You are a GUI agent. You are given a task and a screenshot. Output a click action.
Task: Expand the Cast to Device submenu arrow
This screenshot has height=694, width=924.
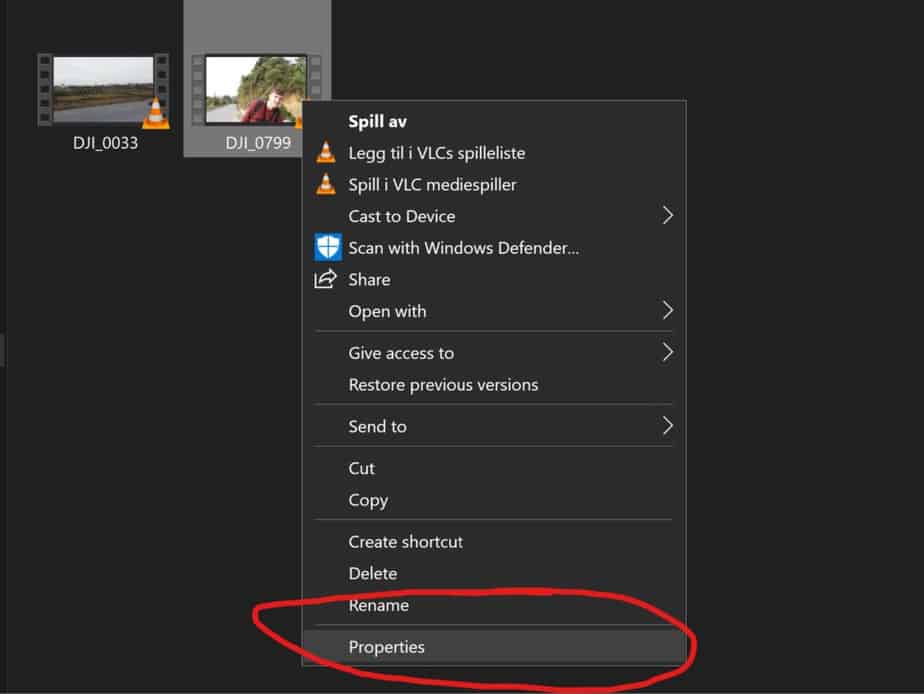click(667, 216)
